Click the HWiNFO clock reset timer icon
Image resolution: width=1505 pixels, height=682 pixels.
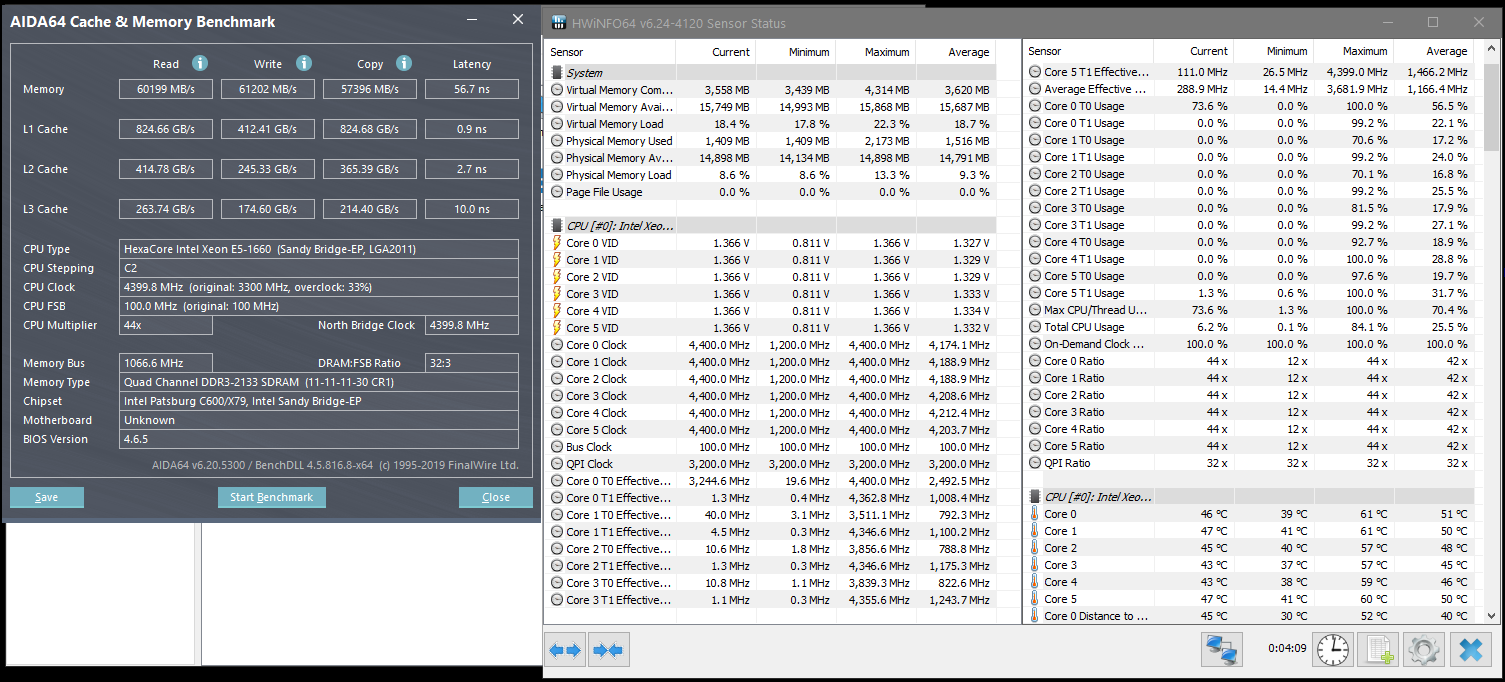point(1332,650)
